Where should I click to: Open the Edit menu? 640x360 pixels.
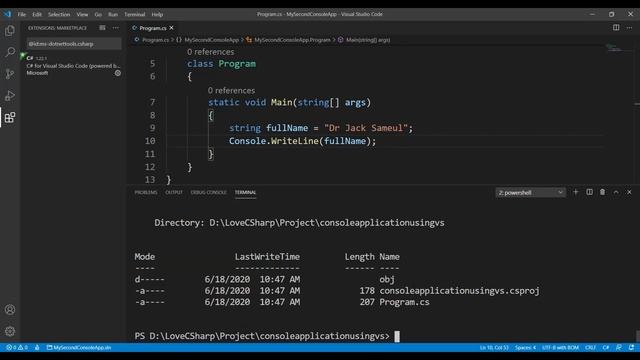coord(37,14)
